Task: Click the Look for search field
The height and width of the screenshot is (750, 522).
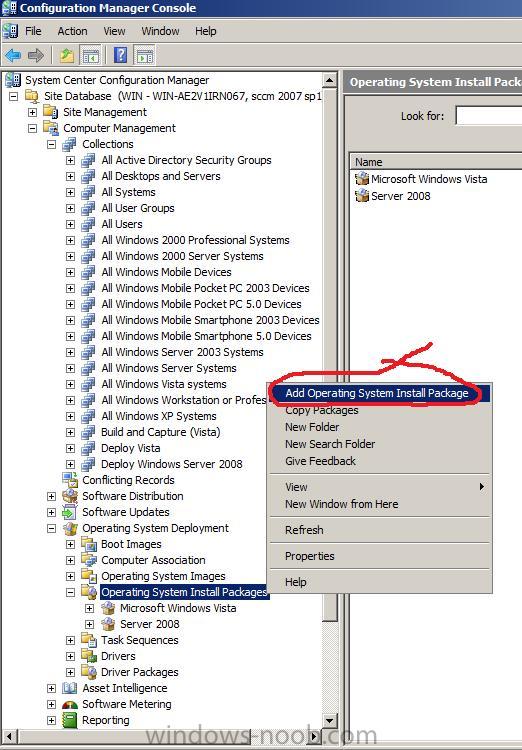Action: click(489, 116)
